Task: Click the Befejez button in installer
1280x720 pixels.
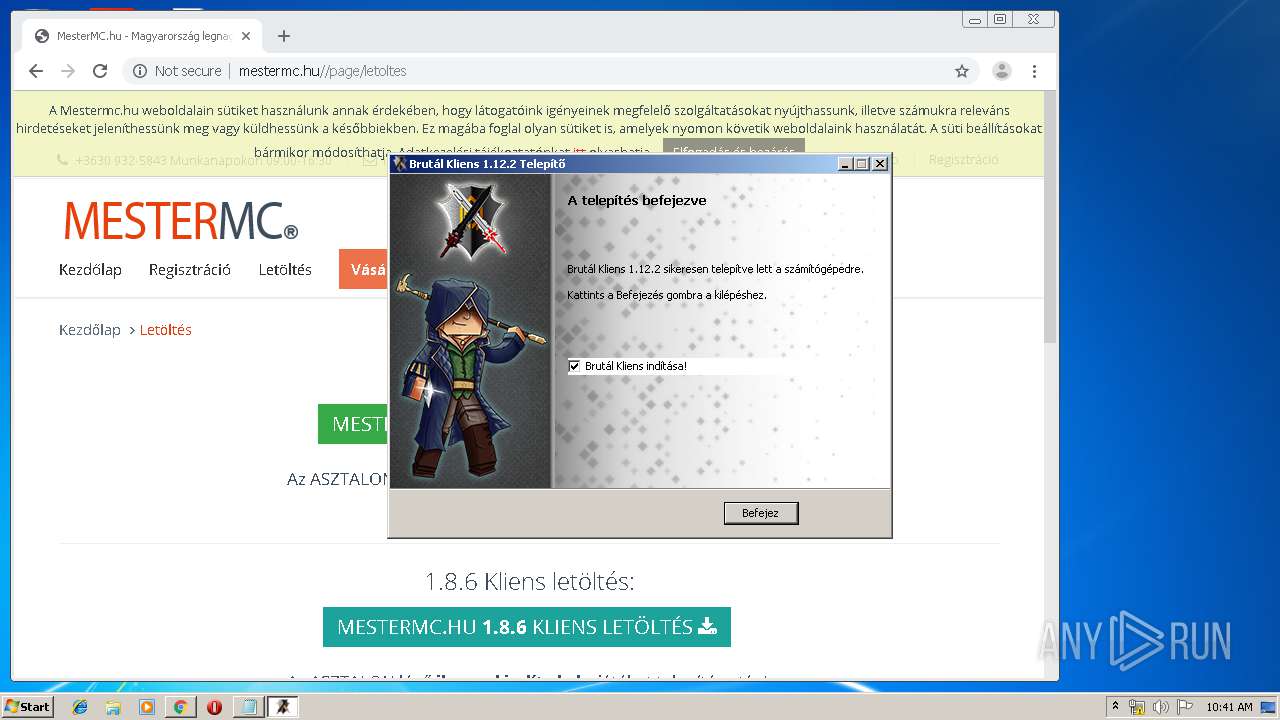Action: click(761, 513)
